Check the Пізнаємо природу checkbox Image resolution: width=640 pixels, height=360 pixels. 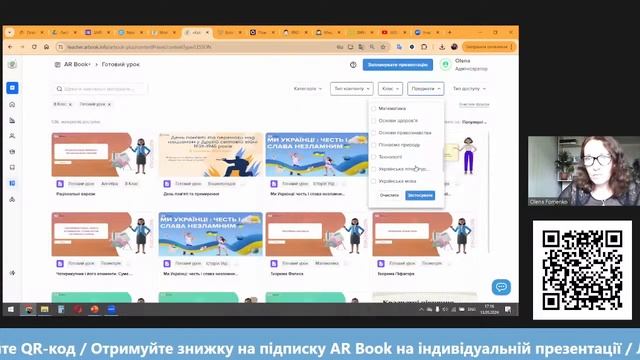pos(373,145)
